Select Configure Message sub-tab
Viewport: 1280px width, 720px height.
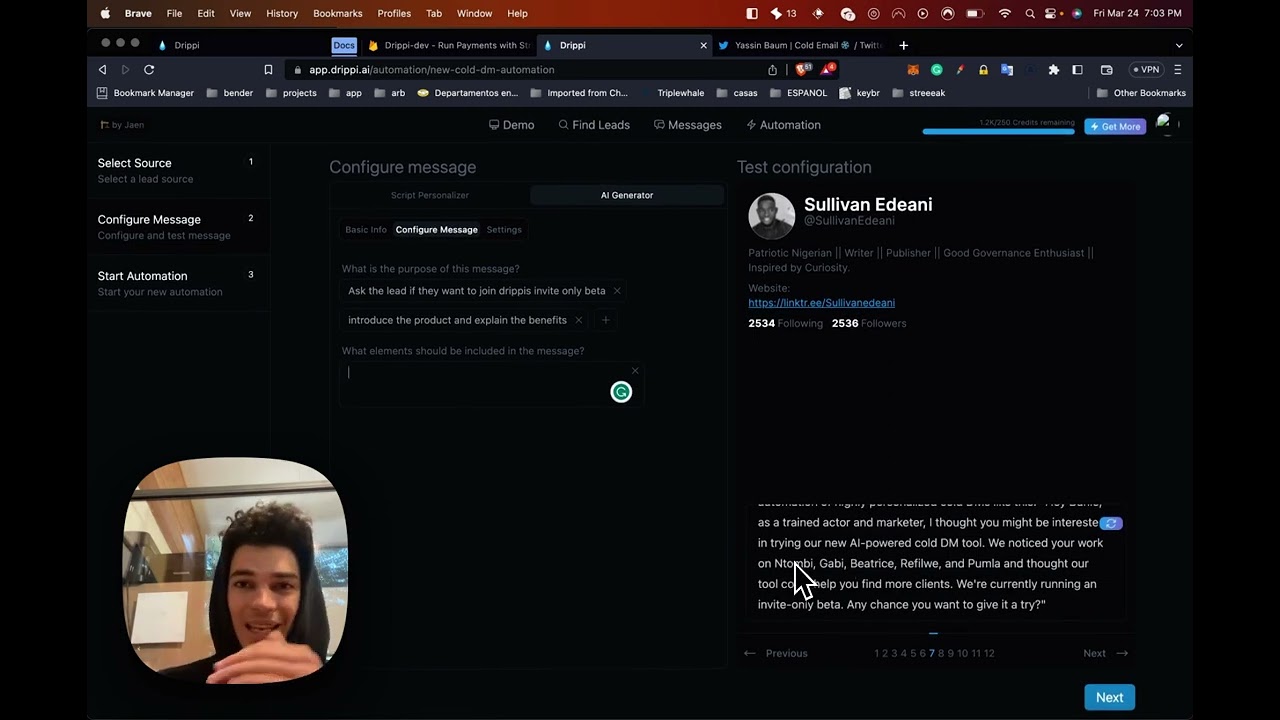[x=436, y=230]
